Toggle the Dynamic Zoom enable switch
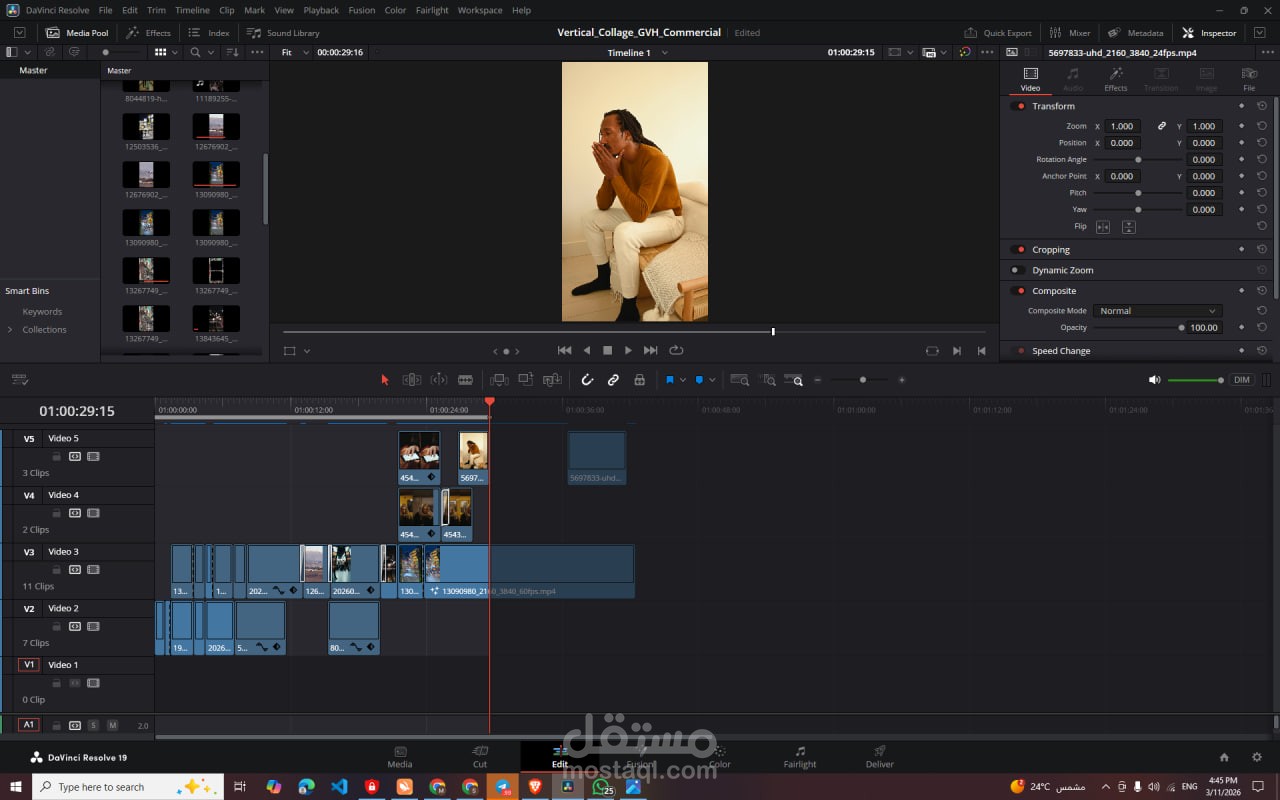1280x800 pixels. coord(1017,270)
